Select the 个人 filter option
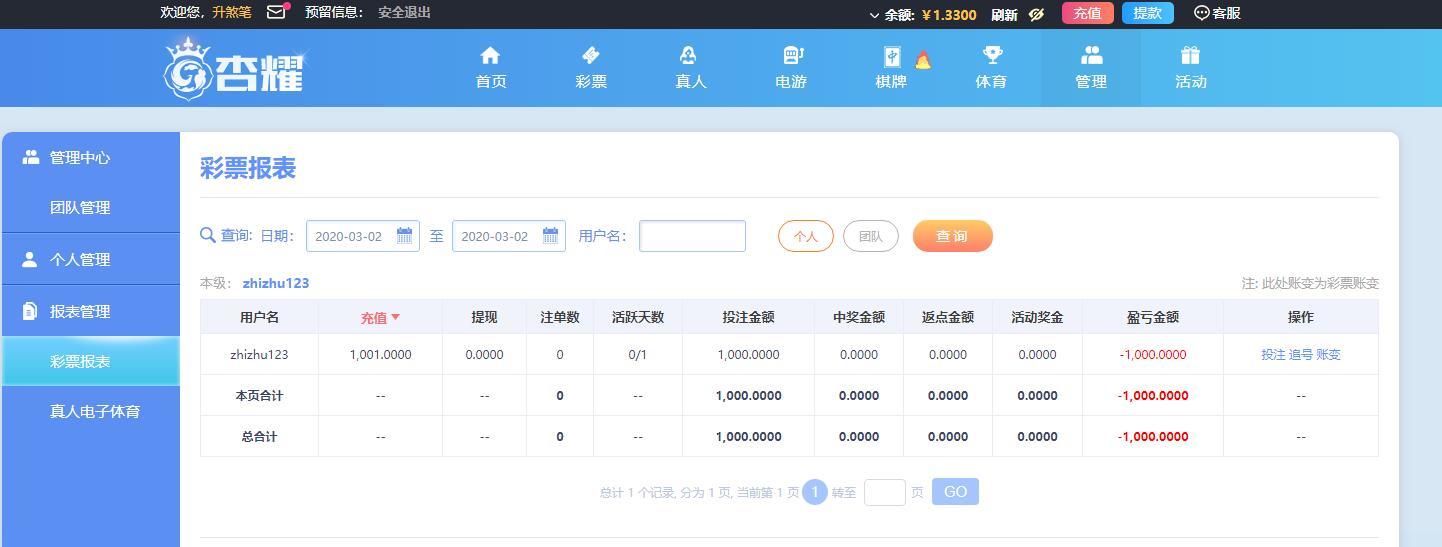The image size is (1442, 547). coord(806,236)
